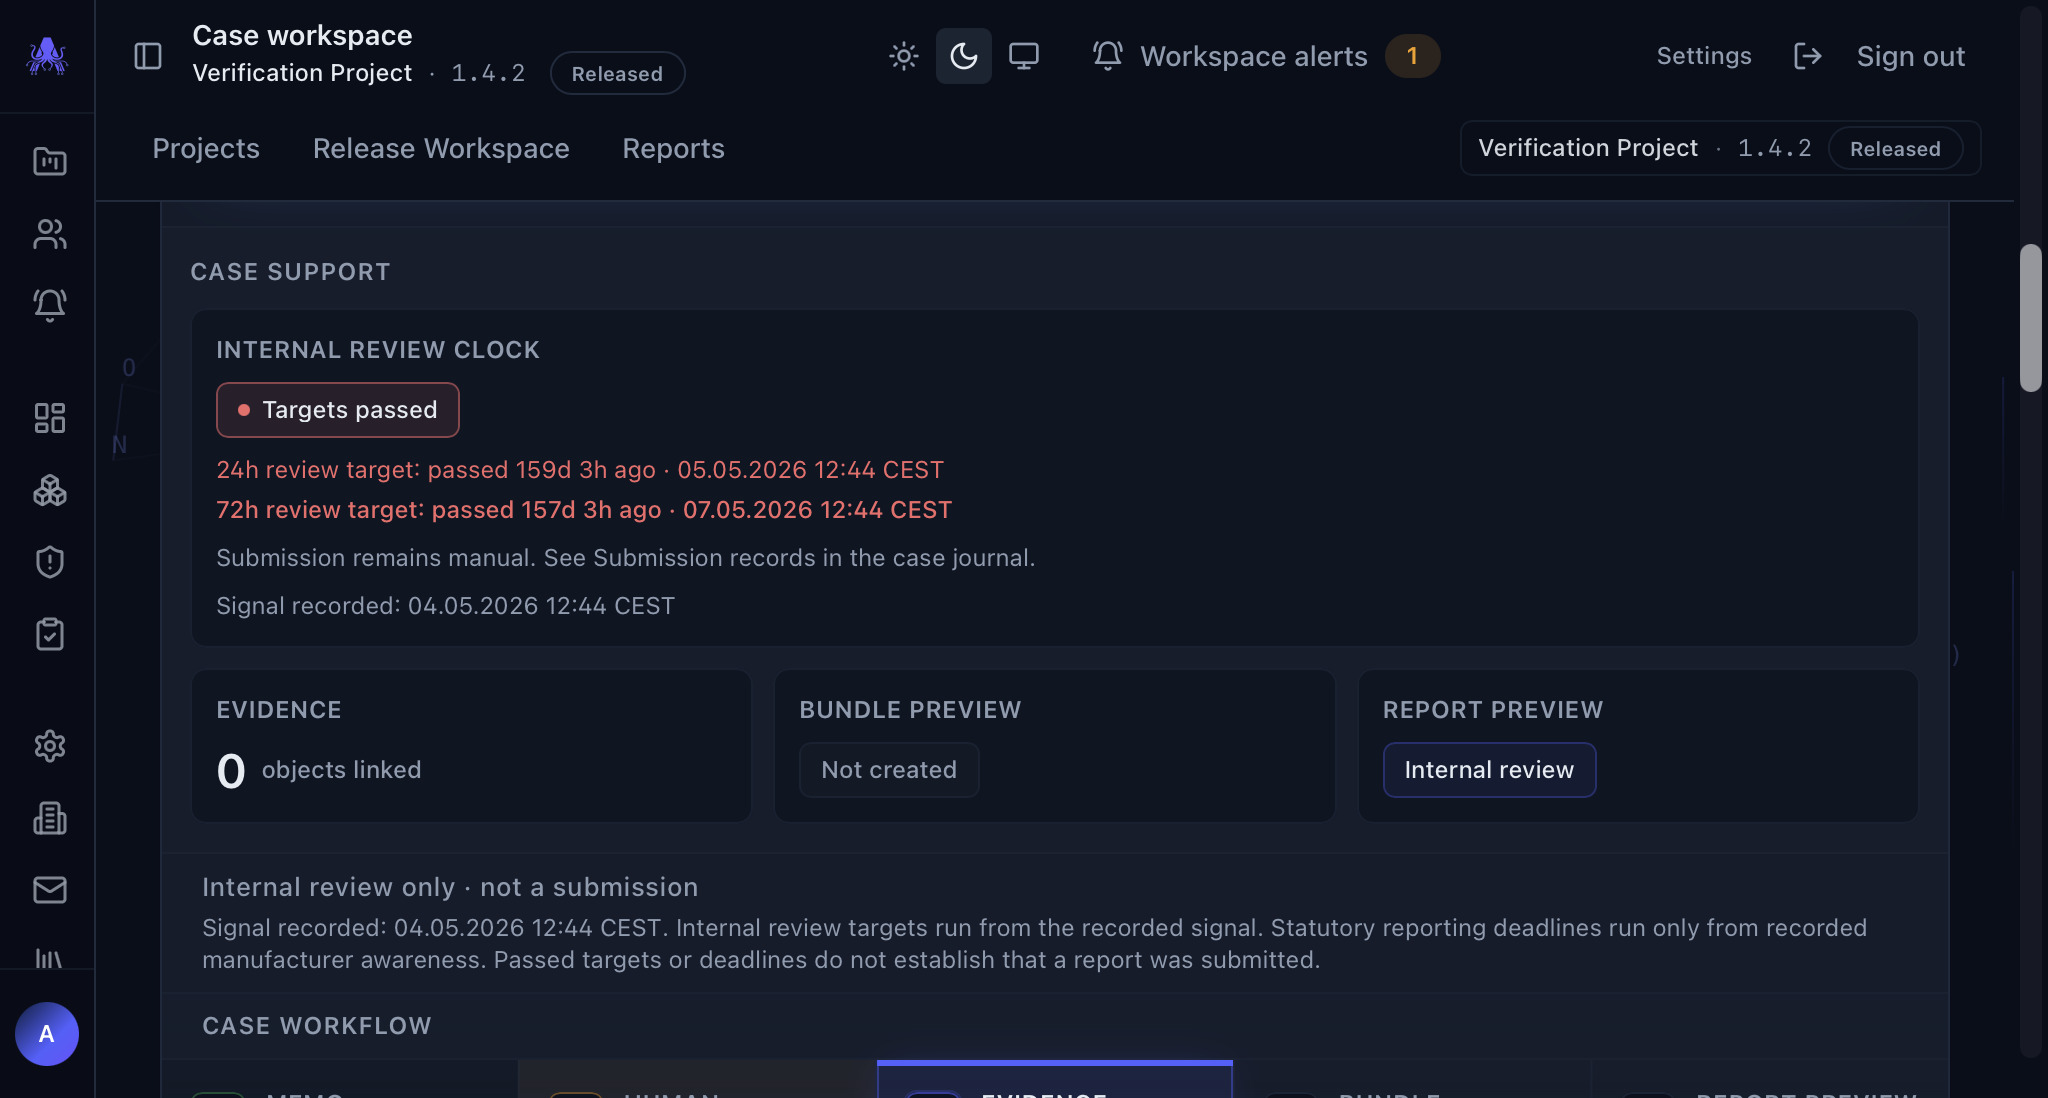The image size is (2048, 1098).
Task: Open user avatar A menu
Action: click(47, 1034)
